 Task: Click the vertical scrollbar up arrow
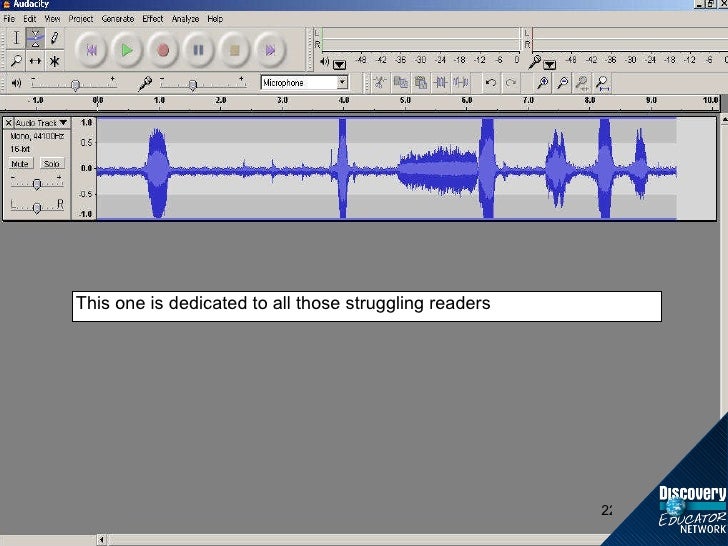pos(724,121)
